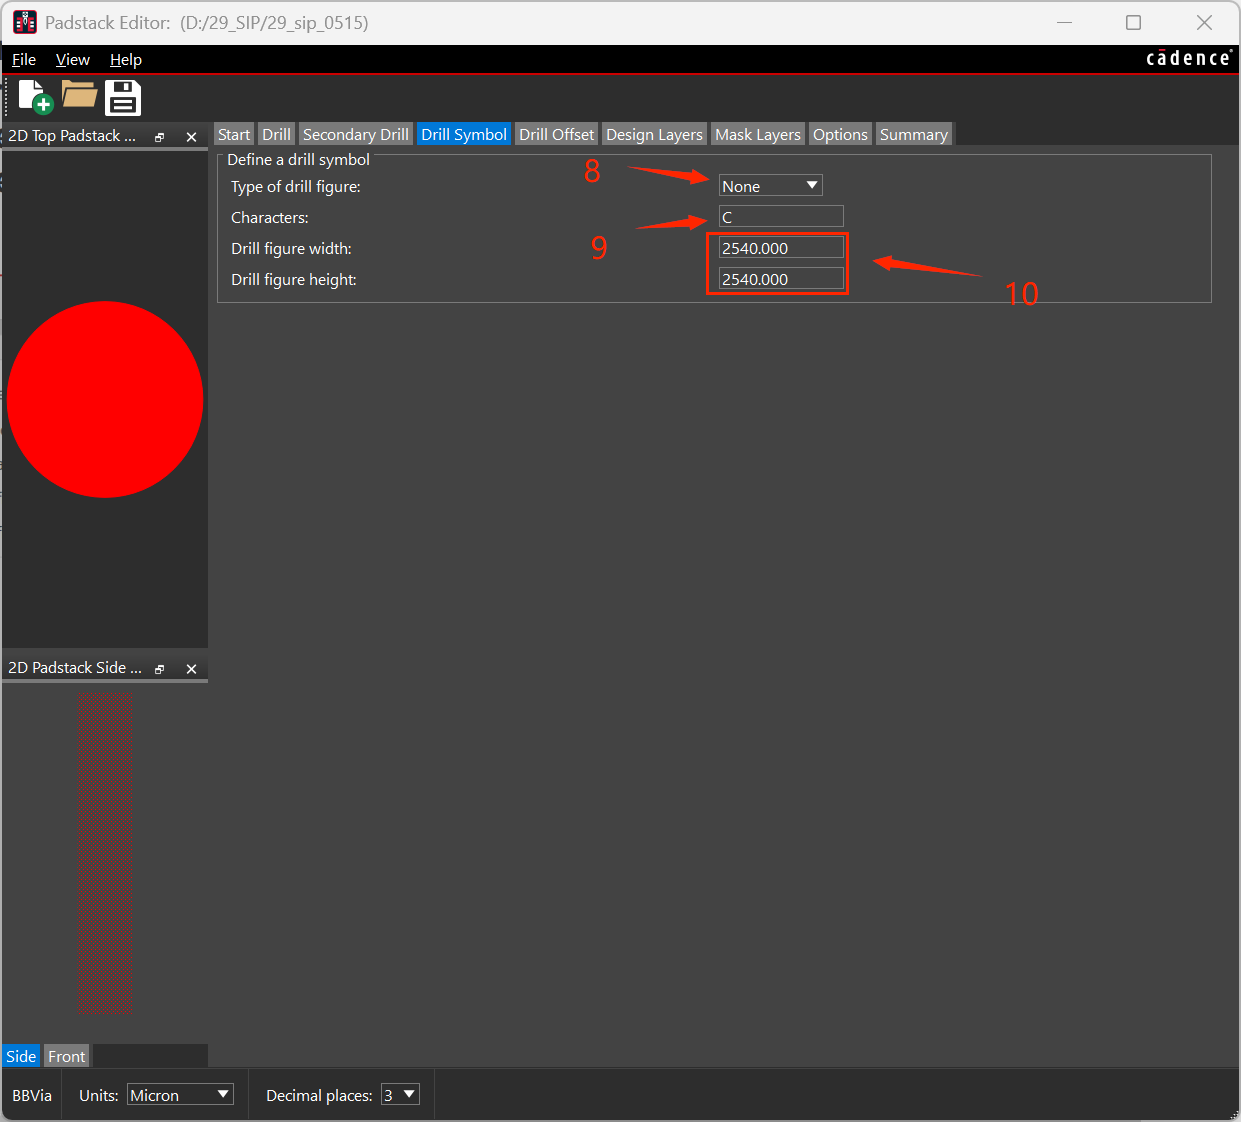Click the red circular pad preview
Image resolution: width=1241 pixels, height=1122 pixels.
105,399
